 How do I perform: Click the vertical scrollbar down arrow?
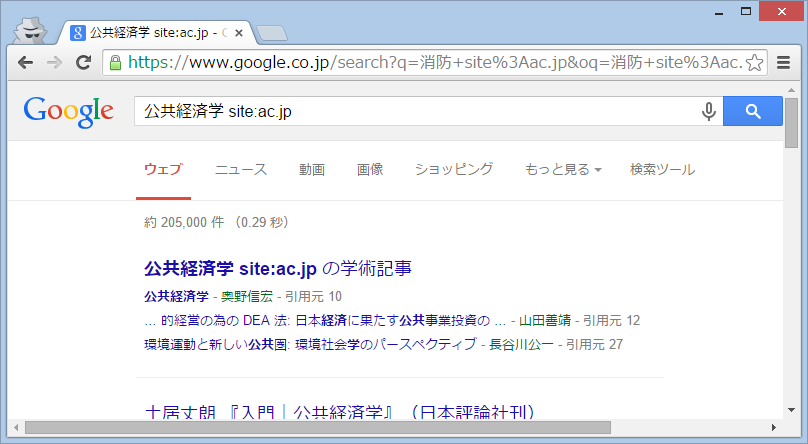[792, 410]
